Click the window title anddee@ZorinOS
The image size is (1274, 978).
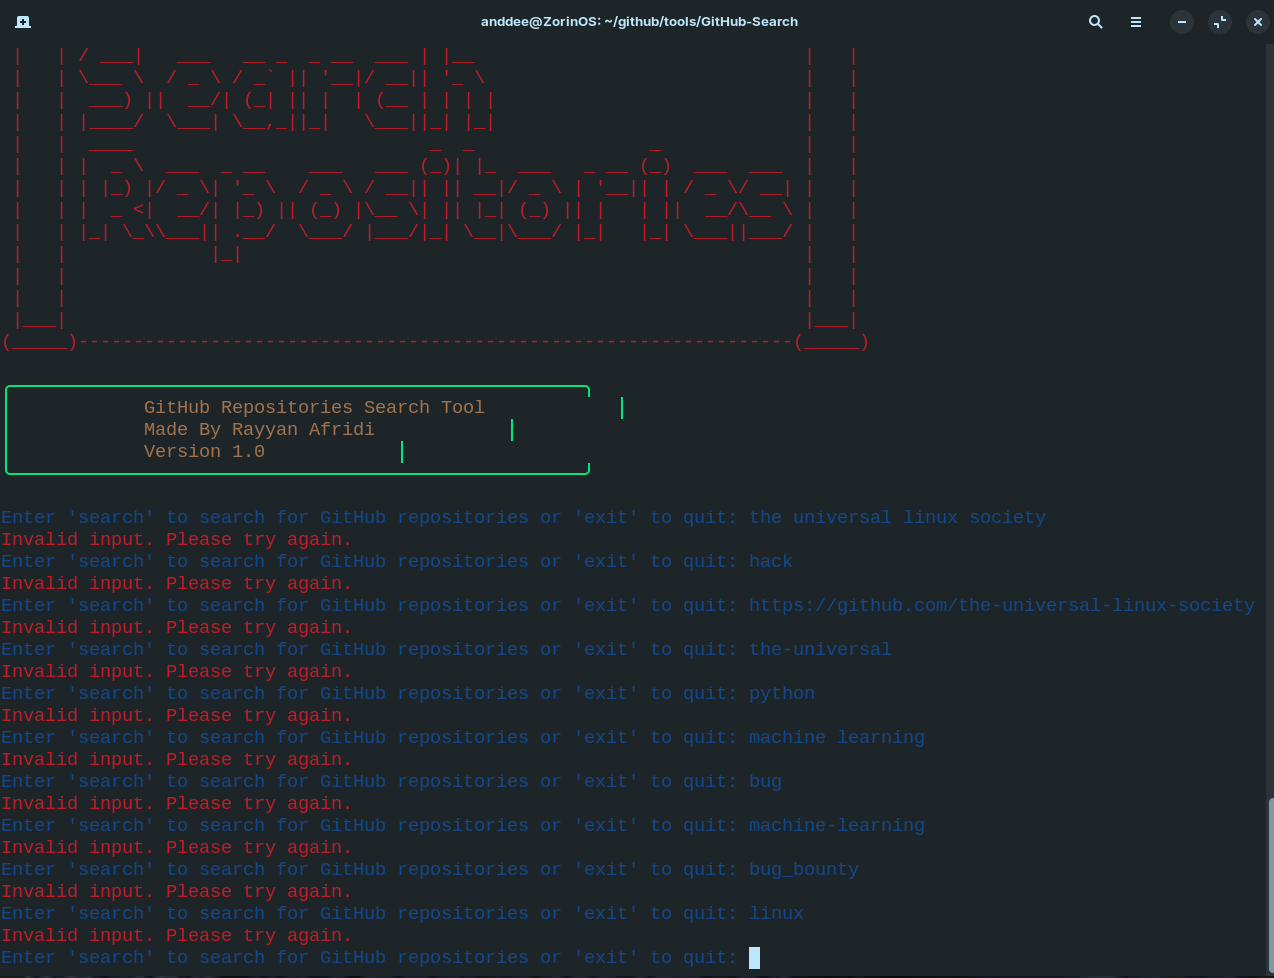639,21
